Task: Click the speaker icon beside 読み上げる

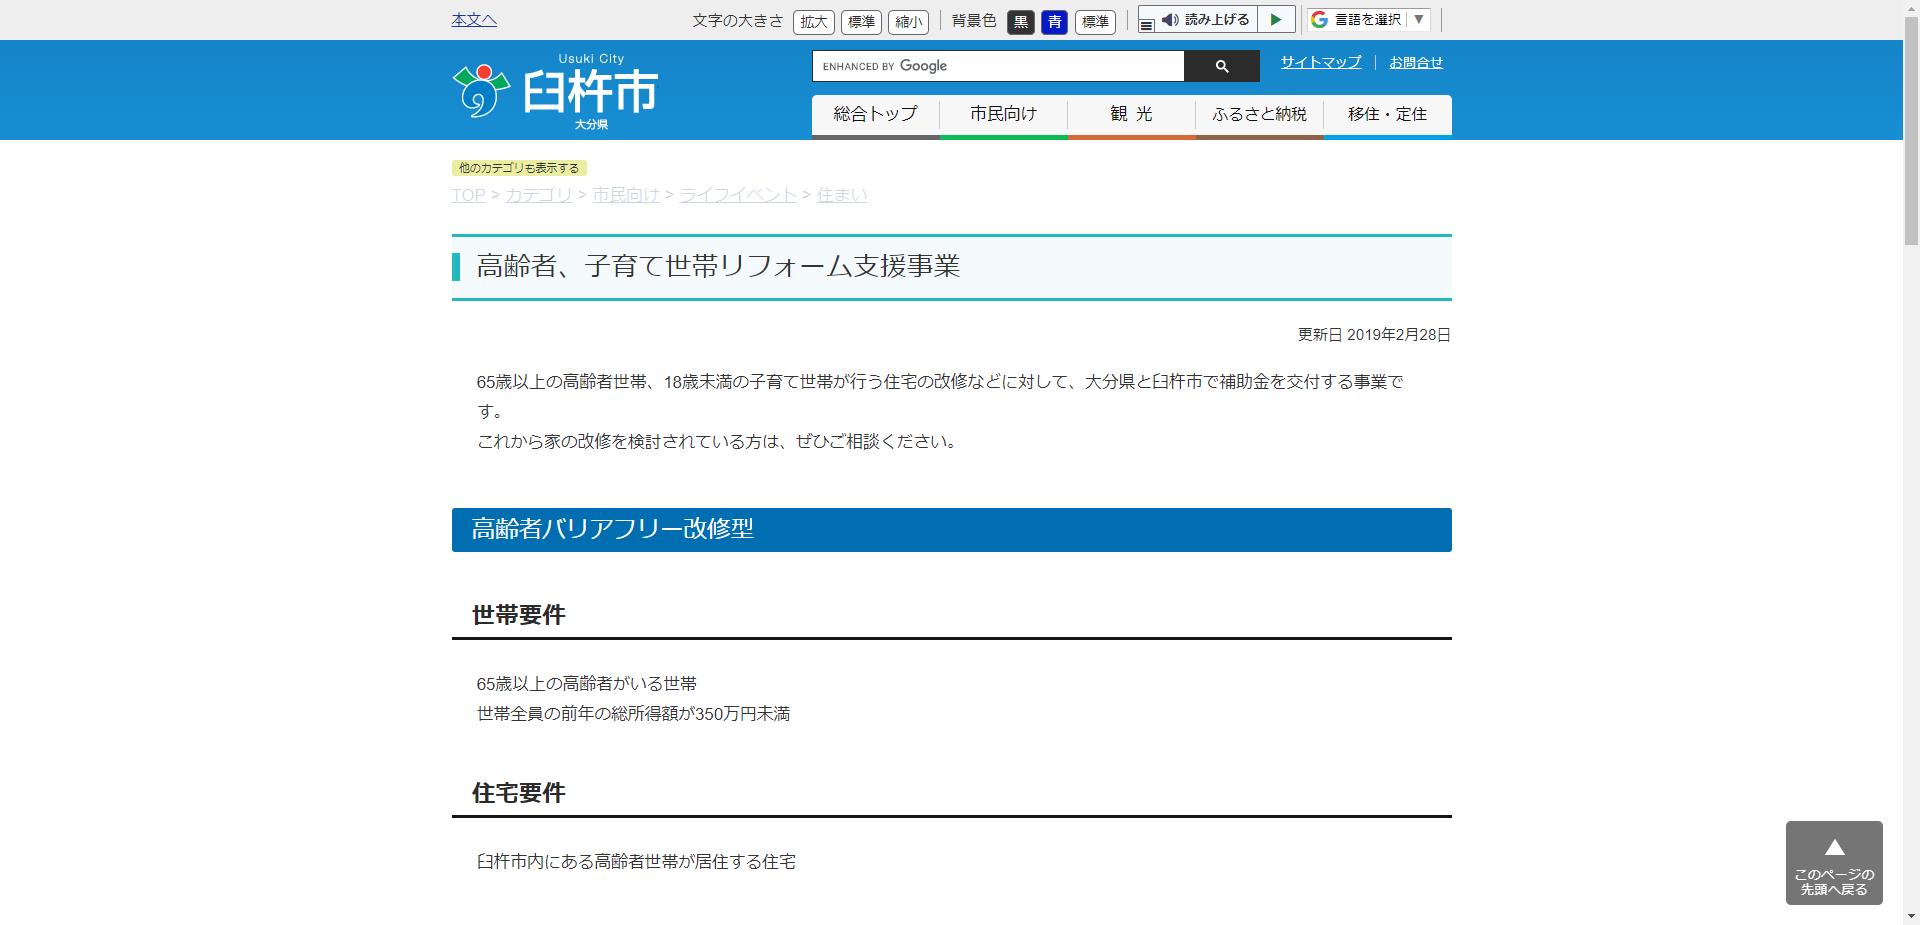Action: coord(1172,18)
